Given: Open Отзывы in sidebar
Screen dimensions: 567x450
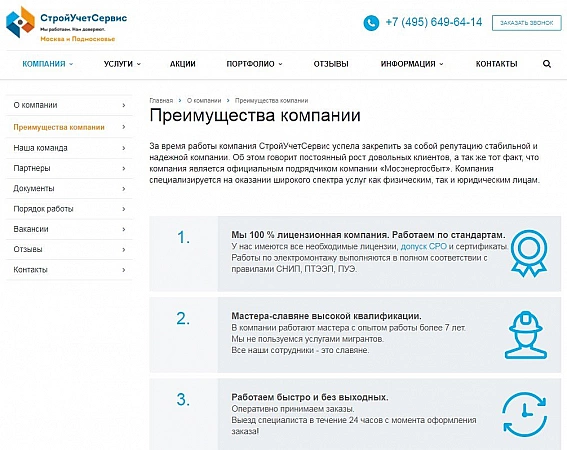Looking at the screenshot, I should (x=69, y=249).
